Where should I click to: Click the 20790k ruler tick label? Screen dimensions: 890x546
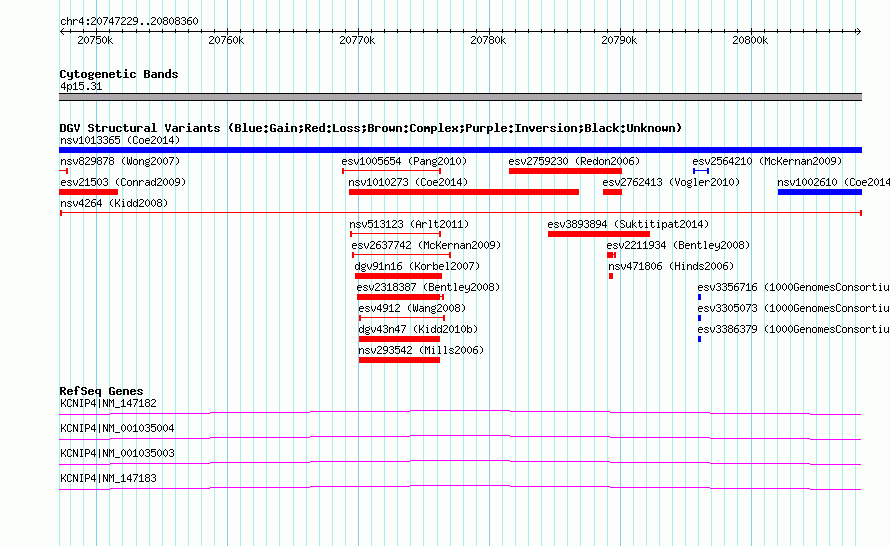pos(619,40)
